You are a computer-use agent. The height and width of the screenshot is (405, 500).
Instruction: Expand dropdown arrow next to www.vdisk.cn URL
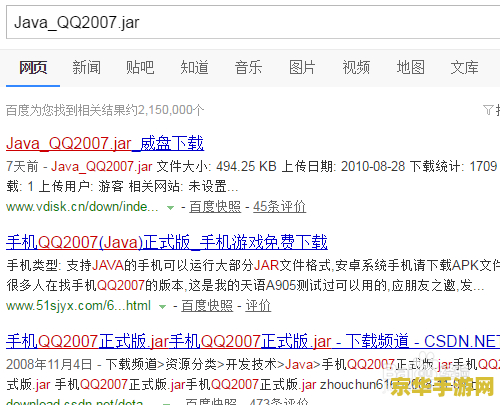pyautogui.click(x=170, y=208)
